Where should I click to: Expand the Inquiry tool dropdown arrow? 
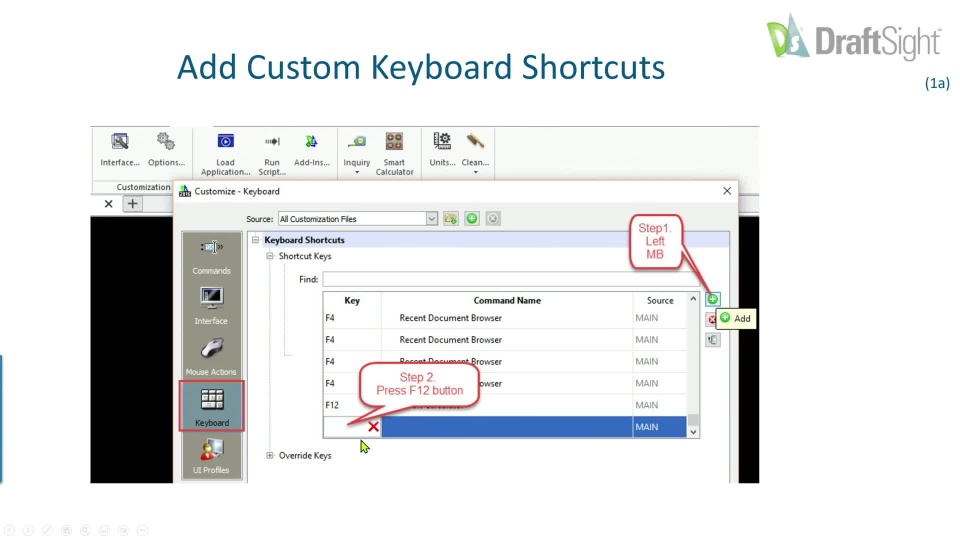click(356, 173)
